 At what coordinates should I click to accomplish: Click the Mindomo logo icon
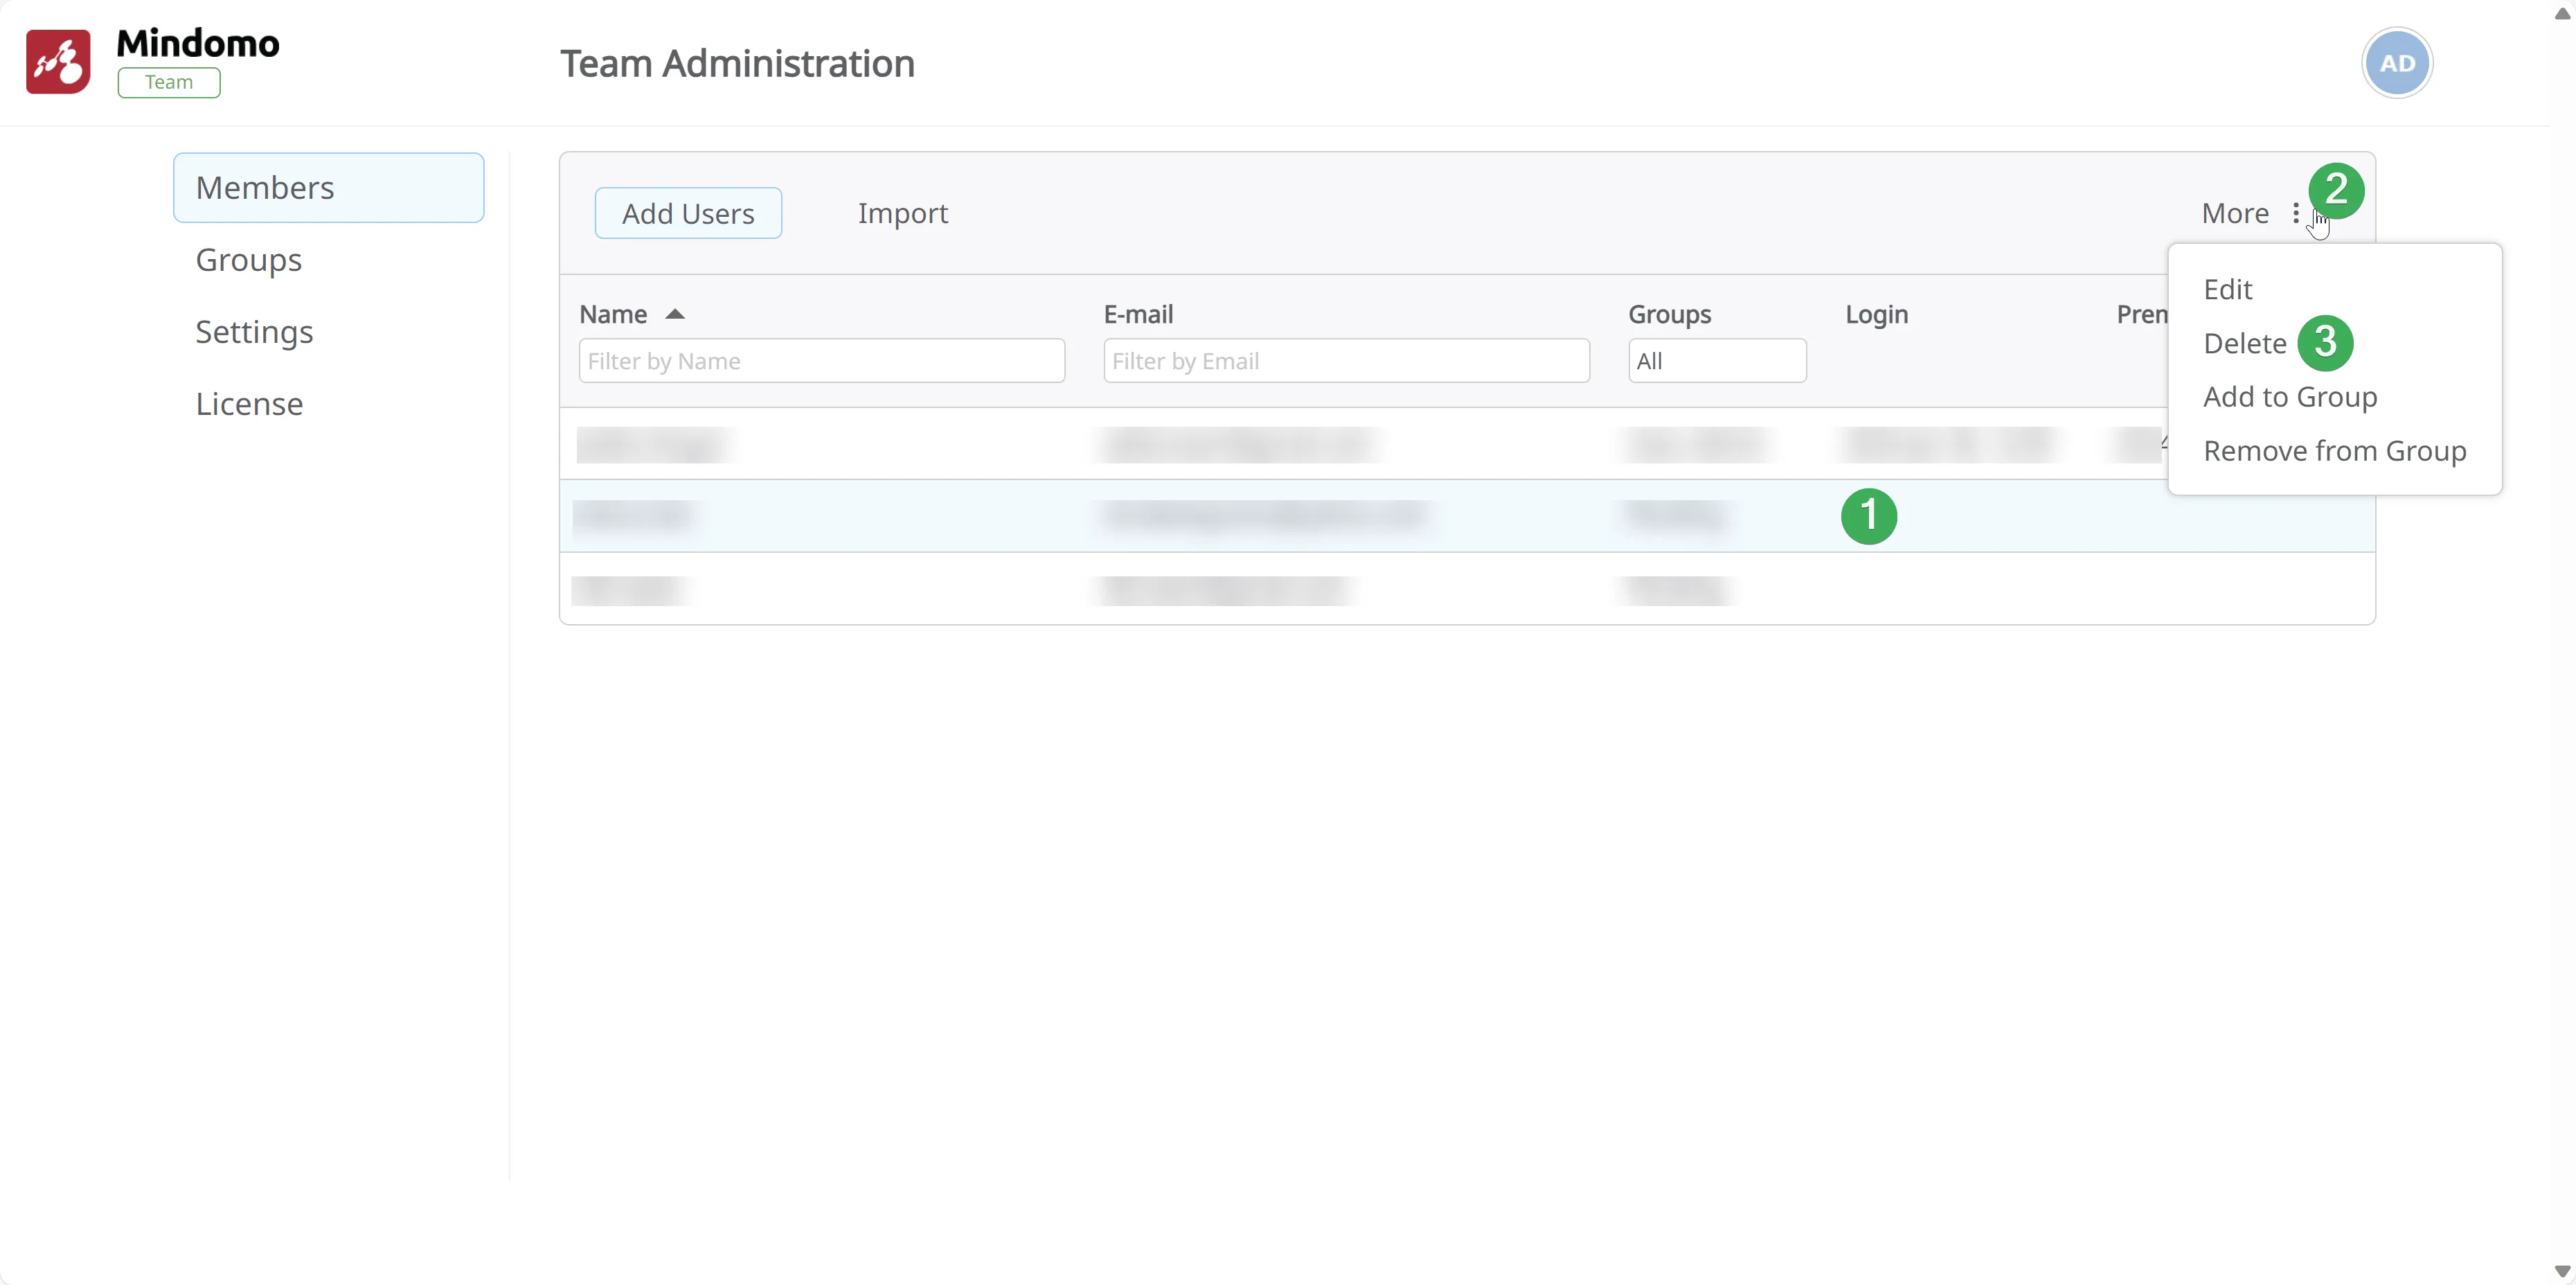[x=58, y=62]
